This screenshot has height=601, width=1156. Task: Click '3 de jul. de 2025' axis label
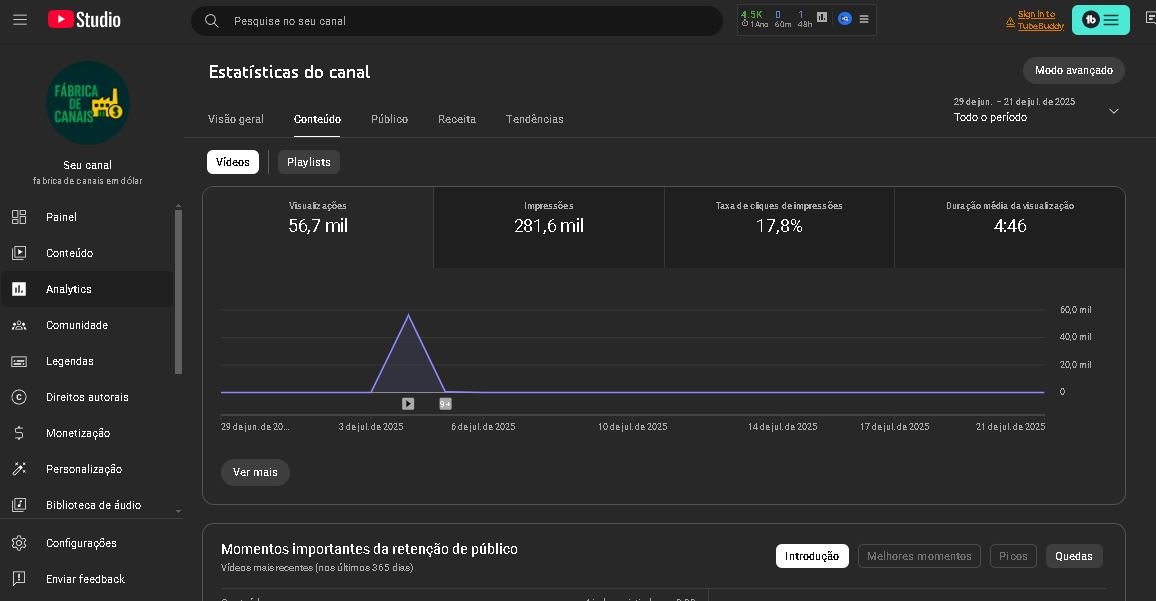point(371,427)
